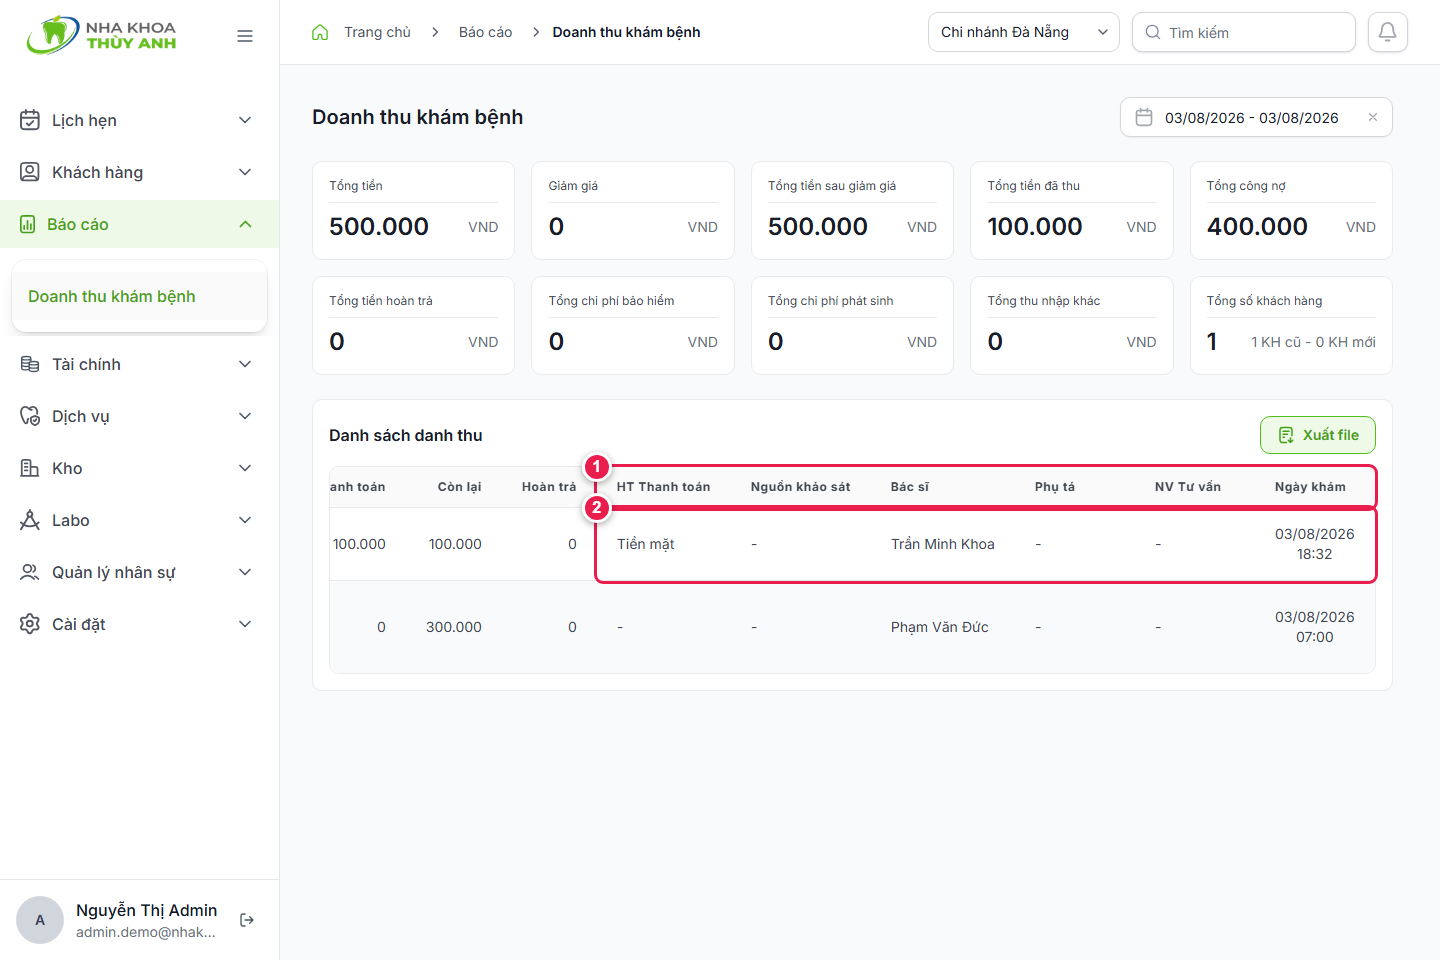Go to Báo cáo breadcrumb link

tap(485, 32)
